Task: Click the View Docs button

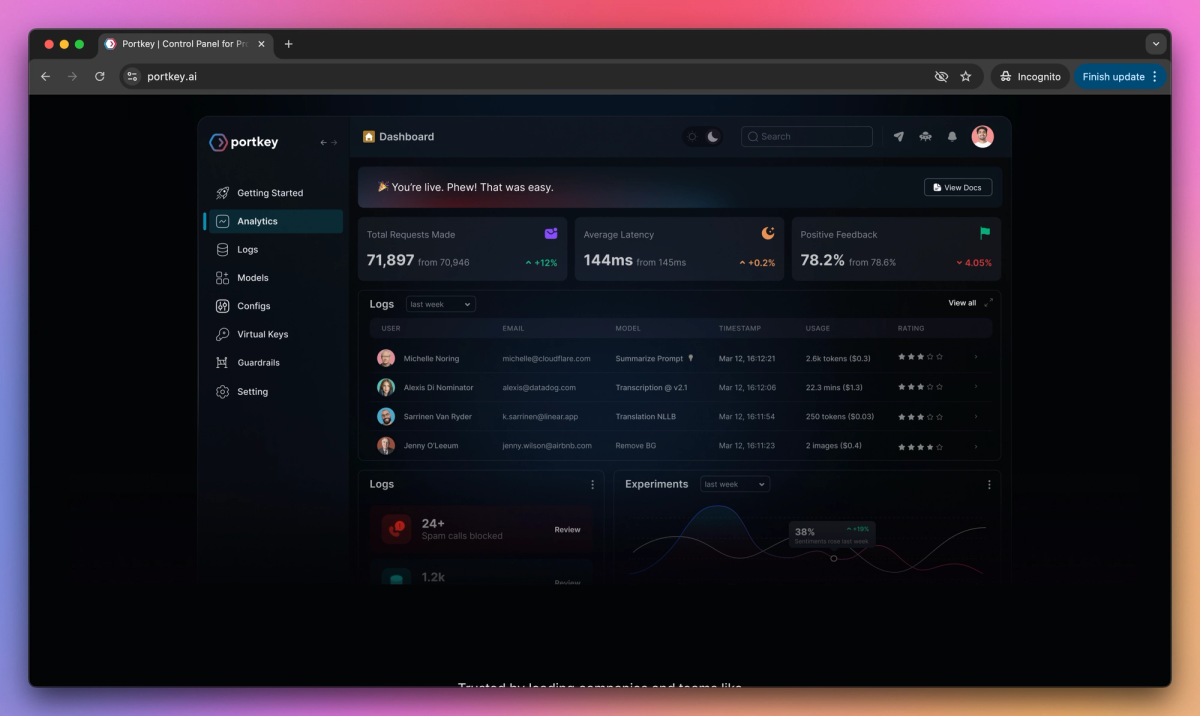Action: [957, 187]
